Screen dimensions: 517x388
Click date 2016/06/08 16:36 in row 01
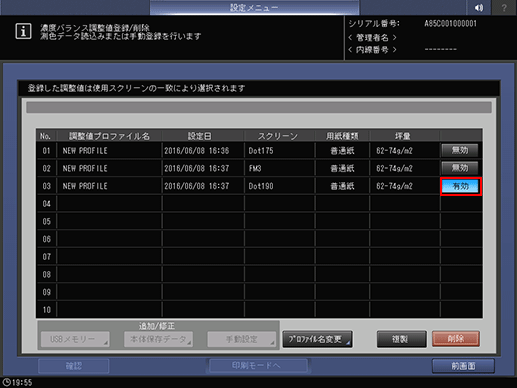click(x=197, y=151)
